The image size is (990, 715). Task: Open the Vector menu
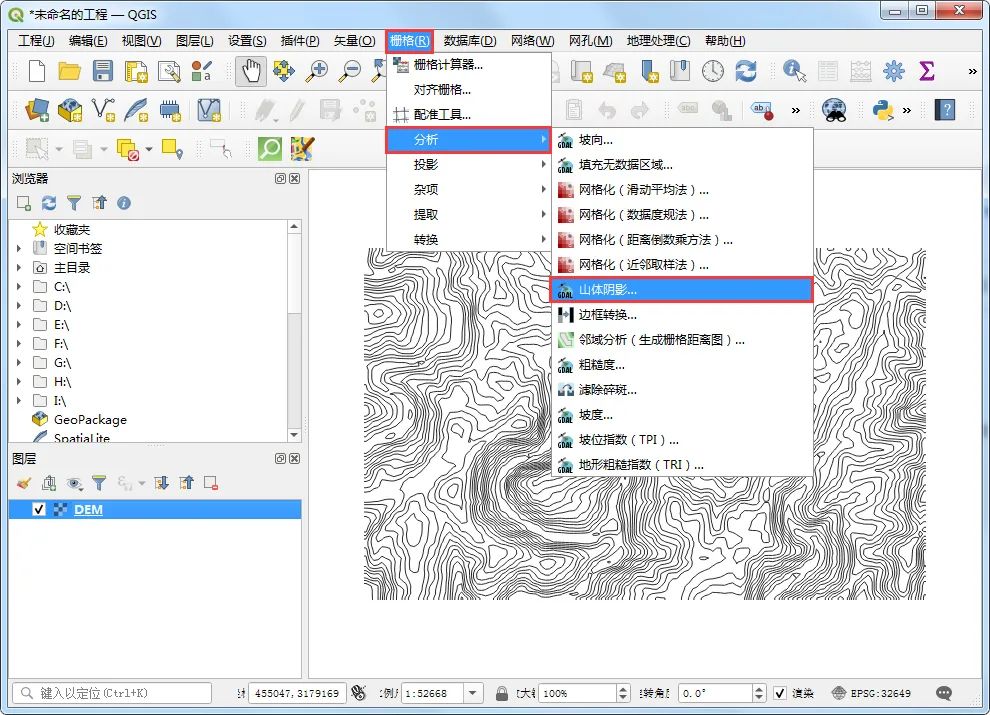tap(354, 40)
